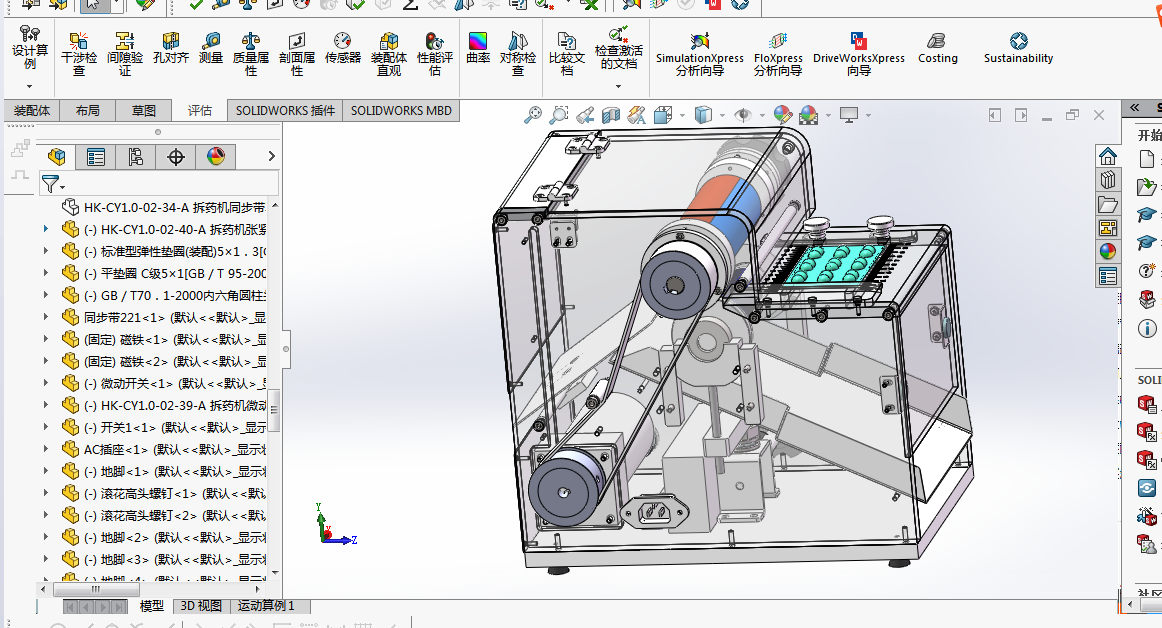Expand AC插座<1> tree node
The image size is (1162, 628).
46,449
